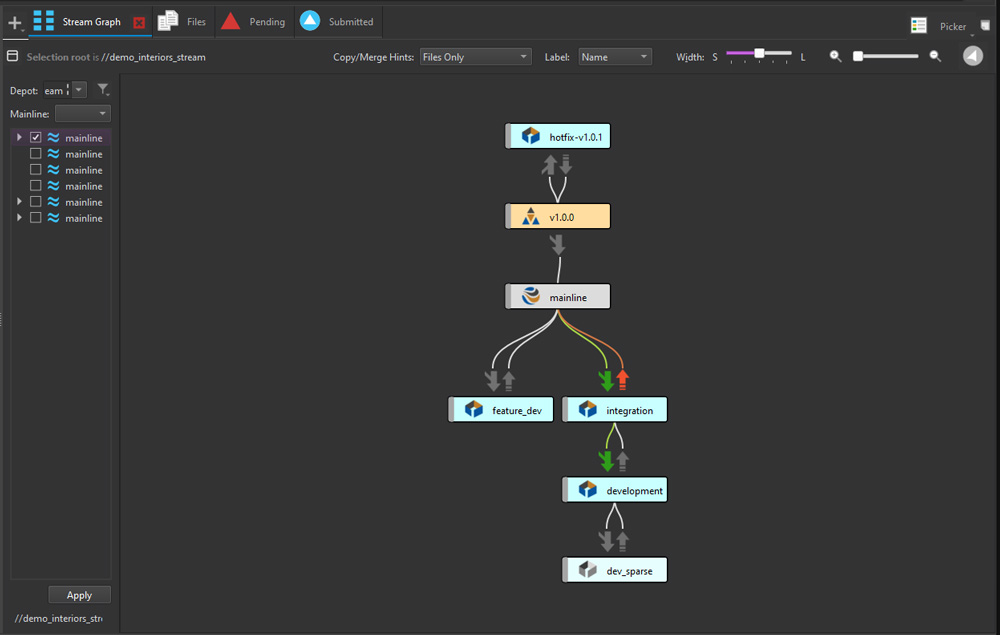Image resolution: width=1000 pixels, height=635 pixels.
Task: Click the new connection plus icon
Action: (x=13, y=20)
